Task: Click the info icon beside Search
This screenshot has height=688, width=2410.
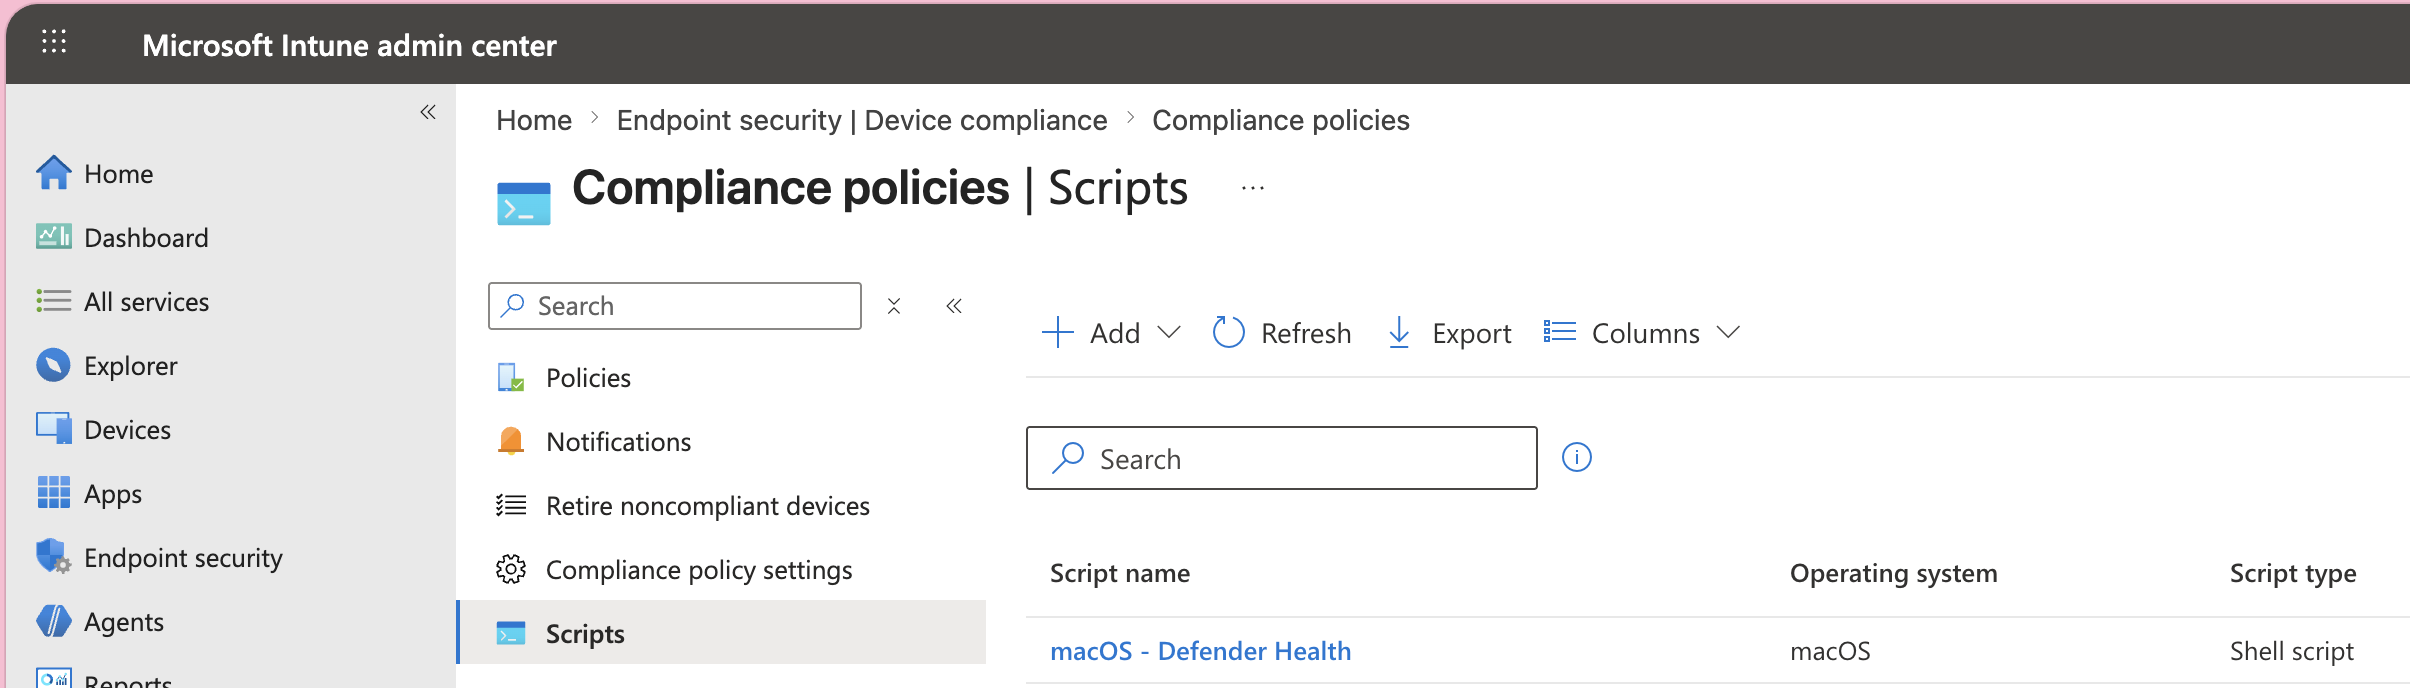Action: pyautogui.click(x=1576, y=457)
